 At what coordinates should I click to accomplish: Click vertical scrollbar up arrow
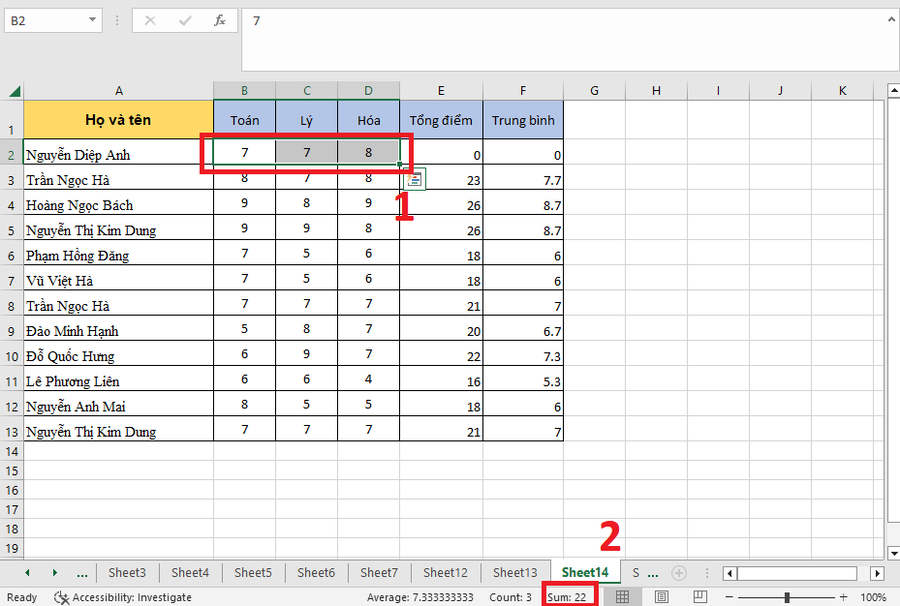(894, 90)
